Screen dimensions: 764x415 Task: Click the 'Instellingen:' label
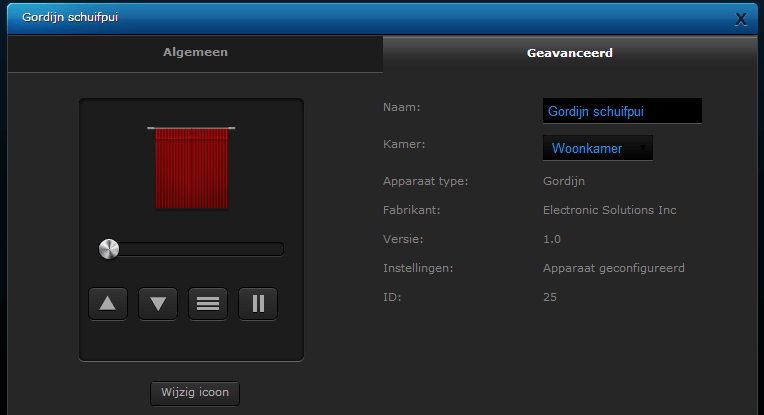tap(418, 268)
